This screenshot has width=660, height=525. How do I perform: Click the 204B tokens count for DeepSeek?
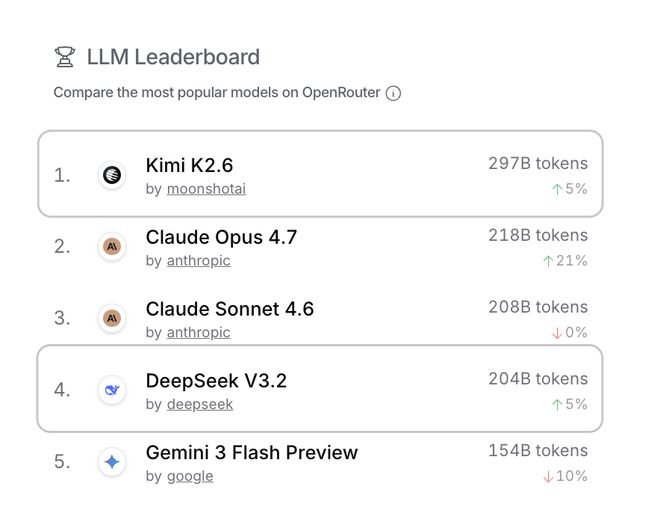tap(538, 379)
